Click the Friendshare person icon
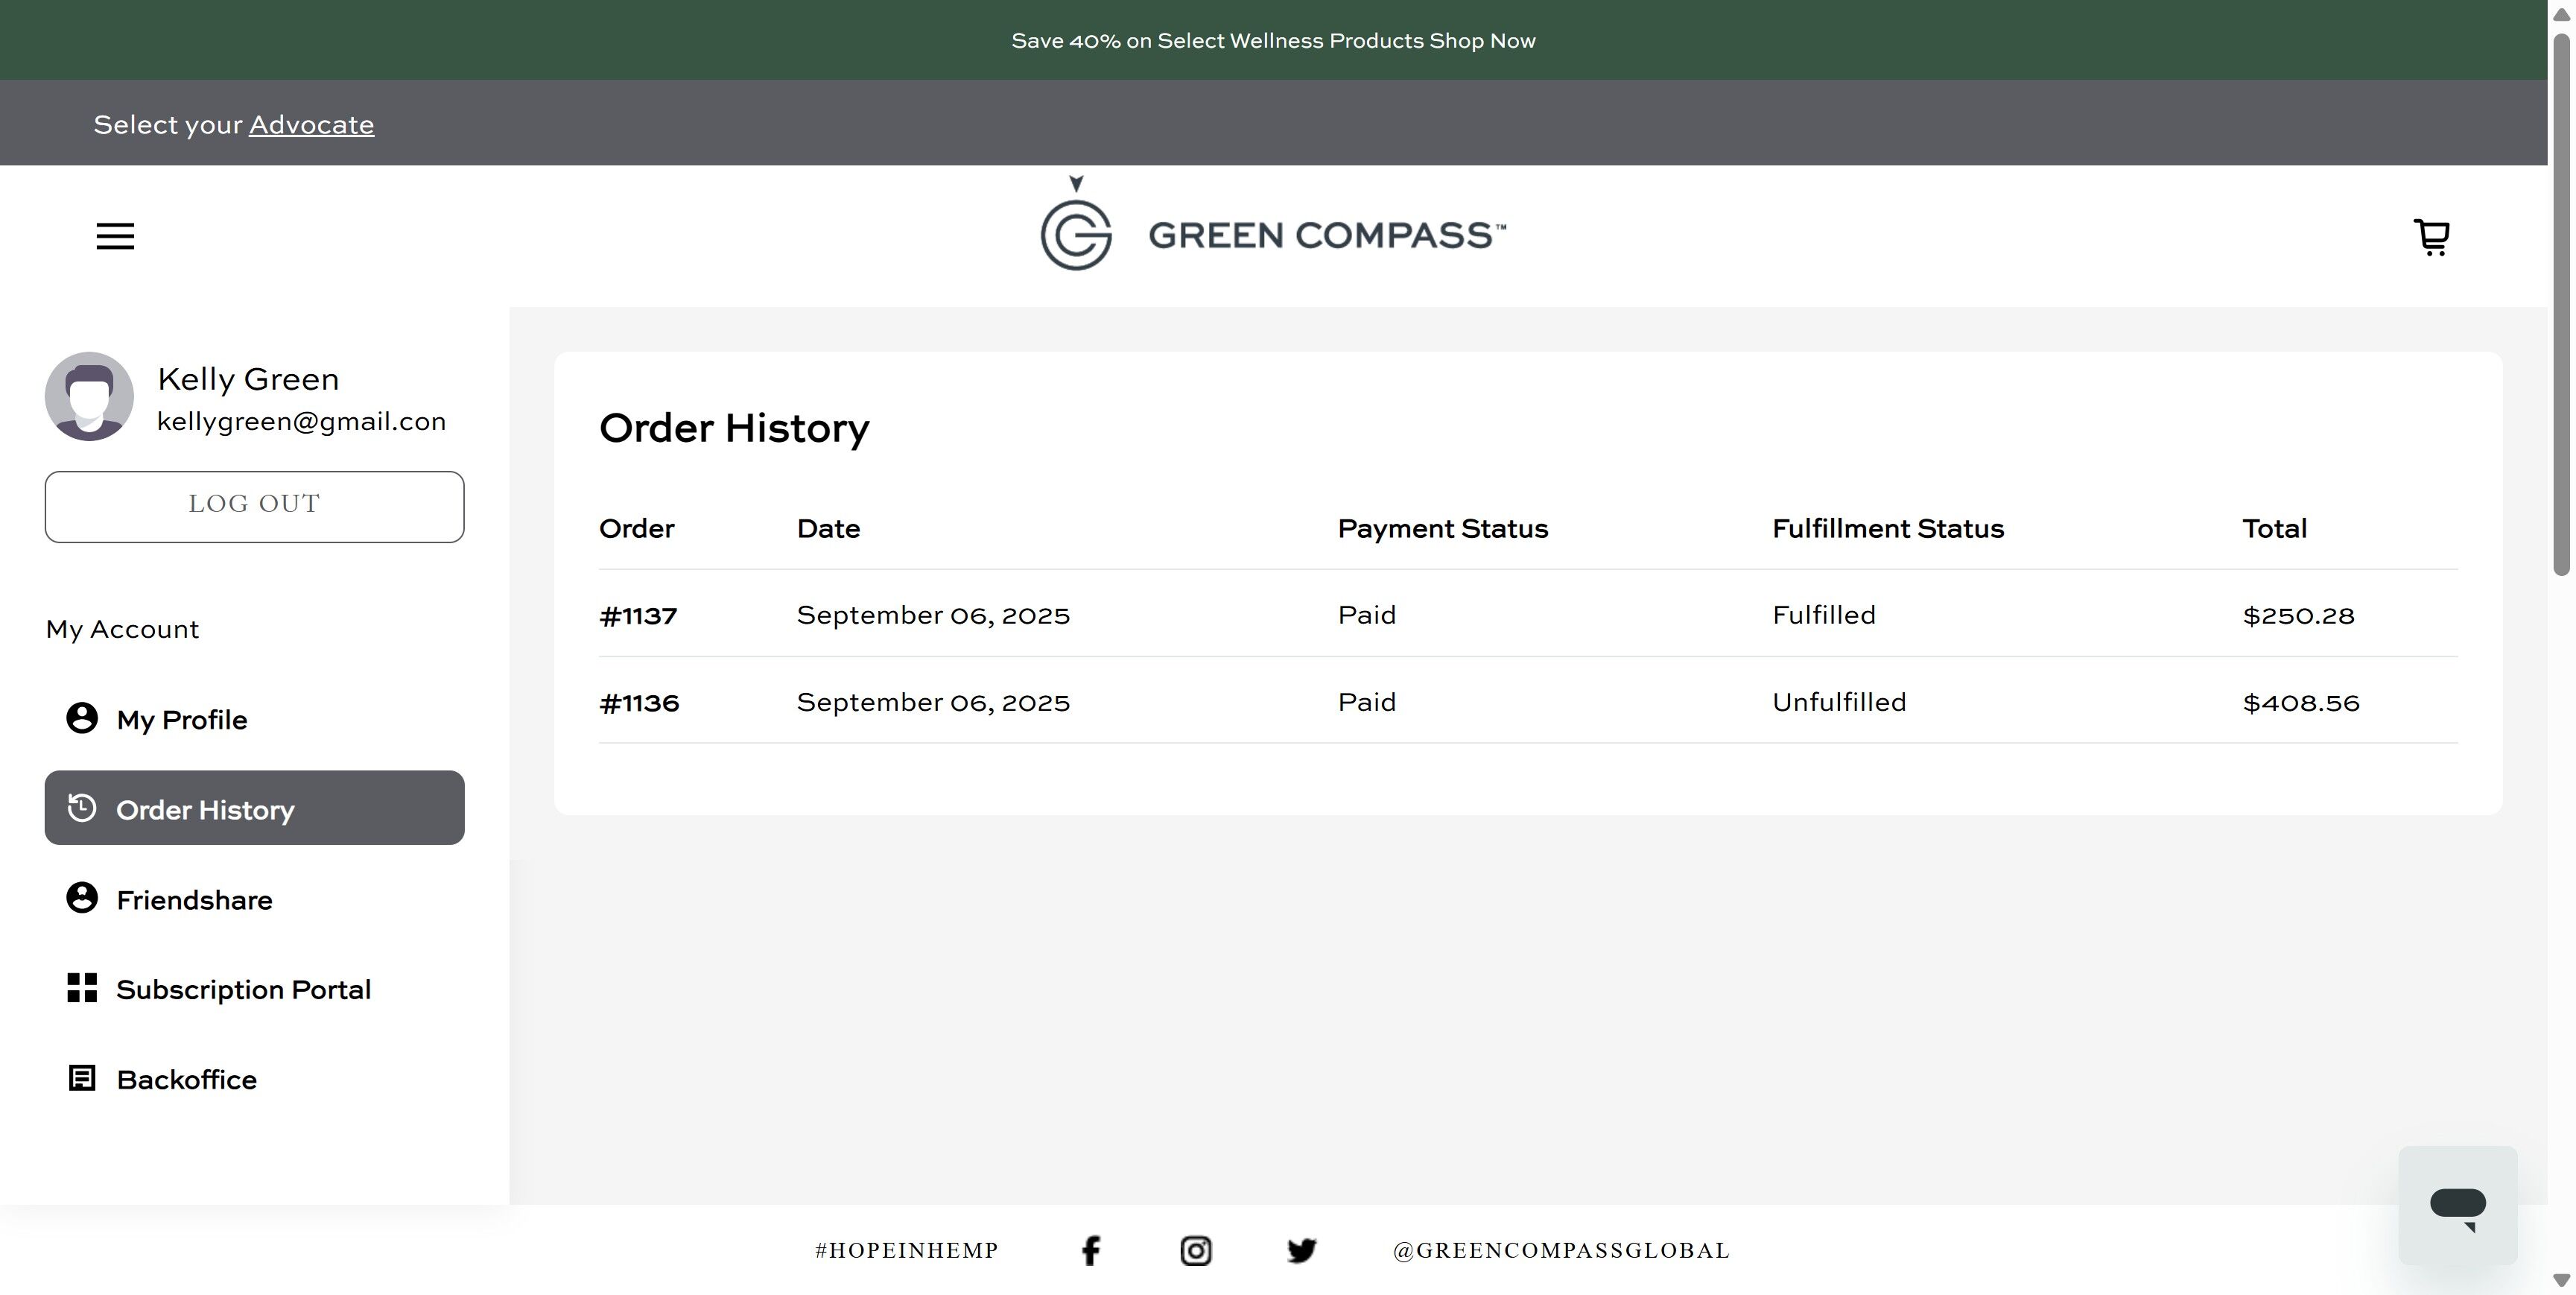Viewport: 2576px width, 1295px height. (x=82, y=898)
